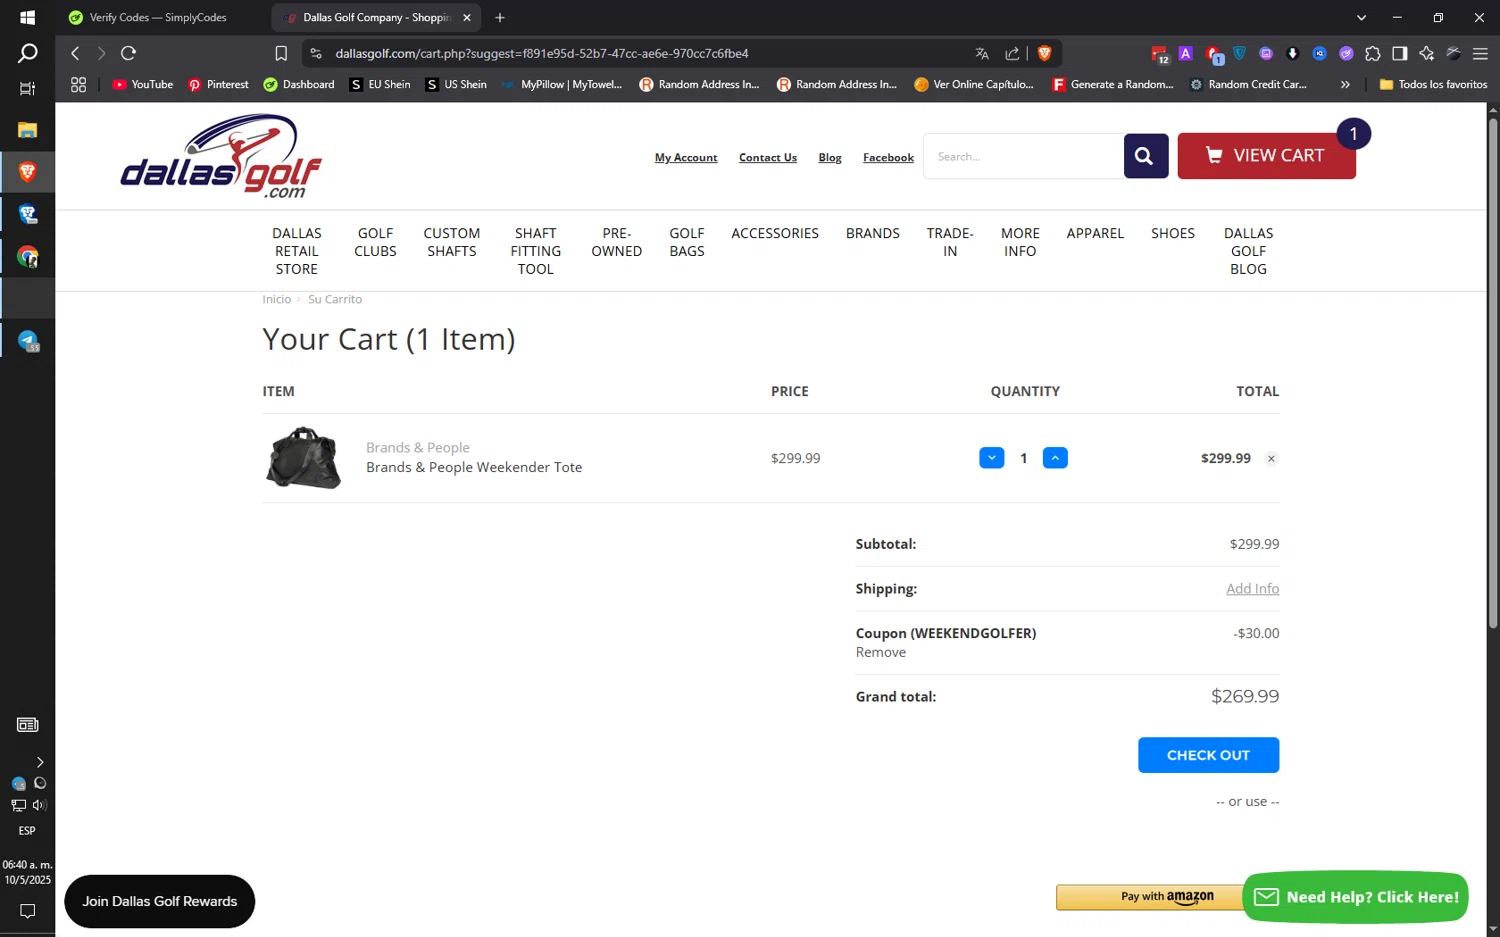Screen dimensions: 1500x937
Task: Open File Explorer from the taskbar
Action: tap(27, 130)
